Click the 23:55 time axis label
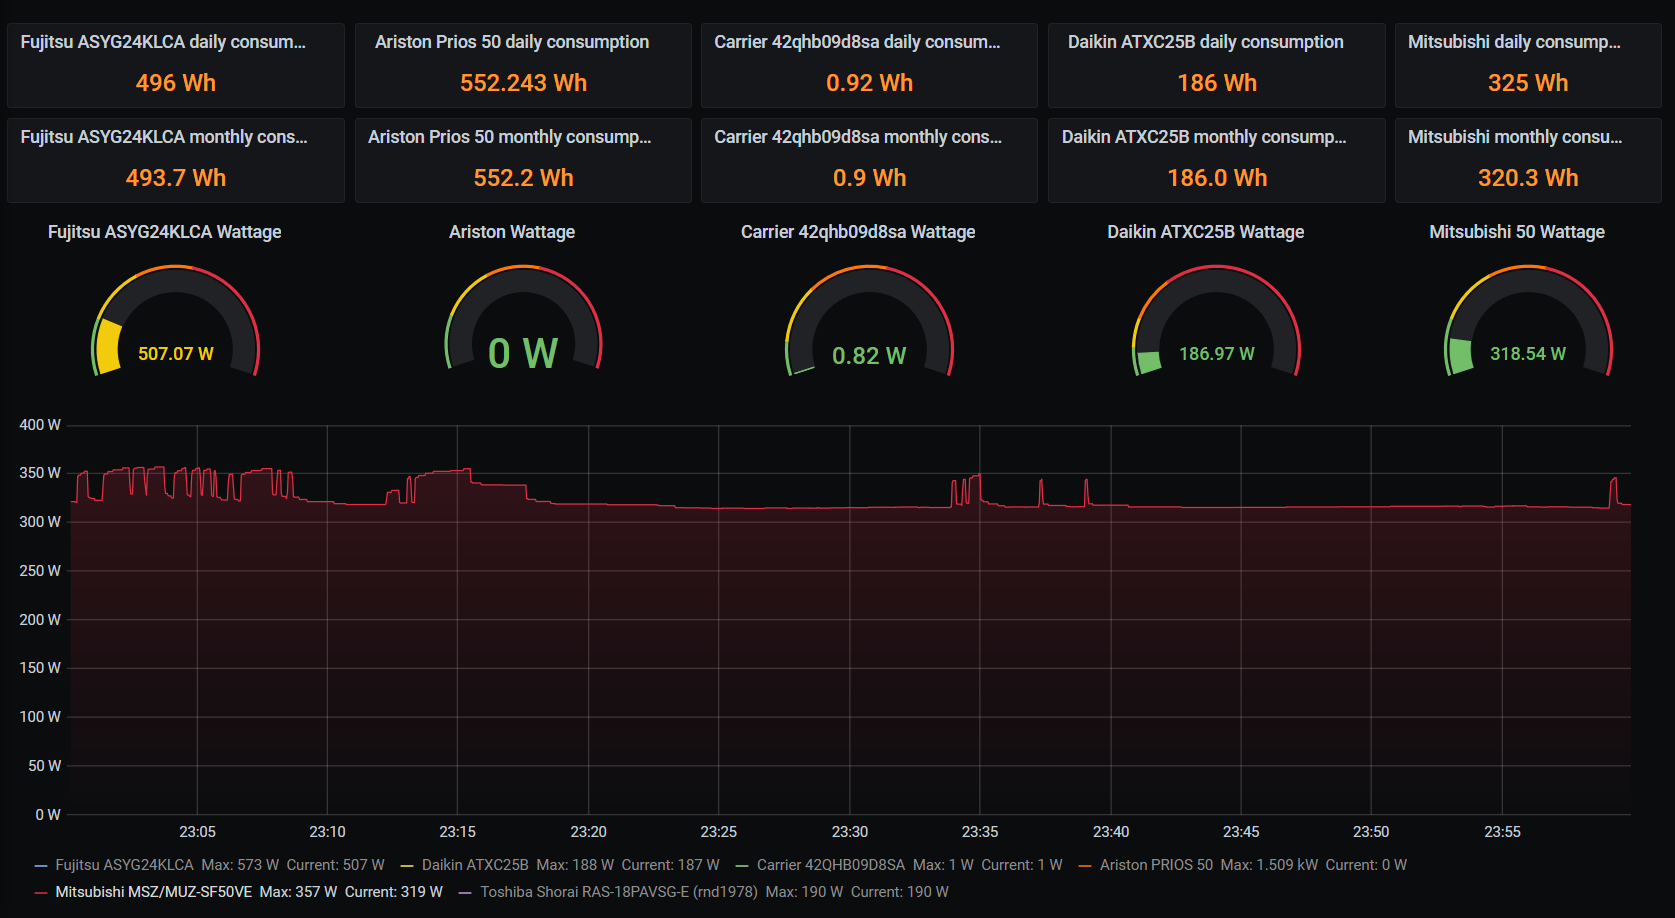 click(x=1502, y=832)
